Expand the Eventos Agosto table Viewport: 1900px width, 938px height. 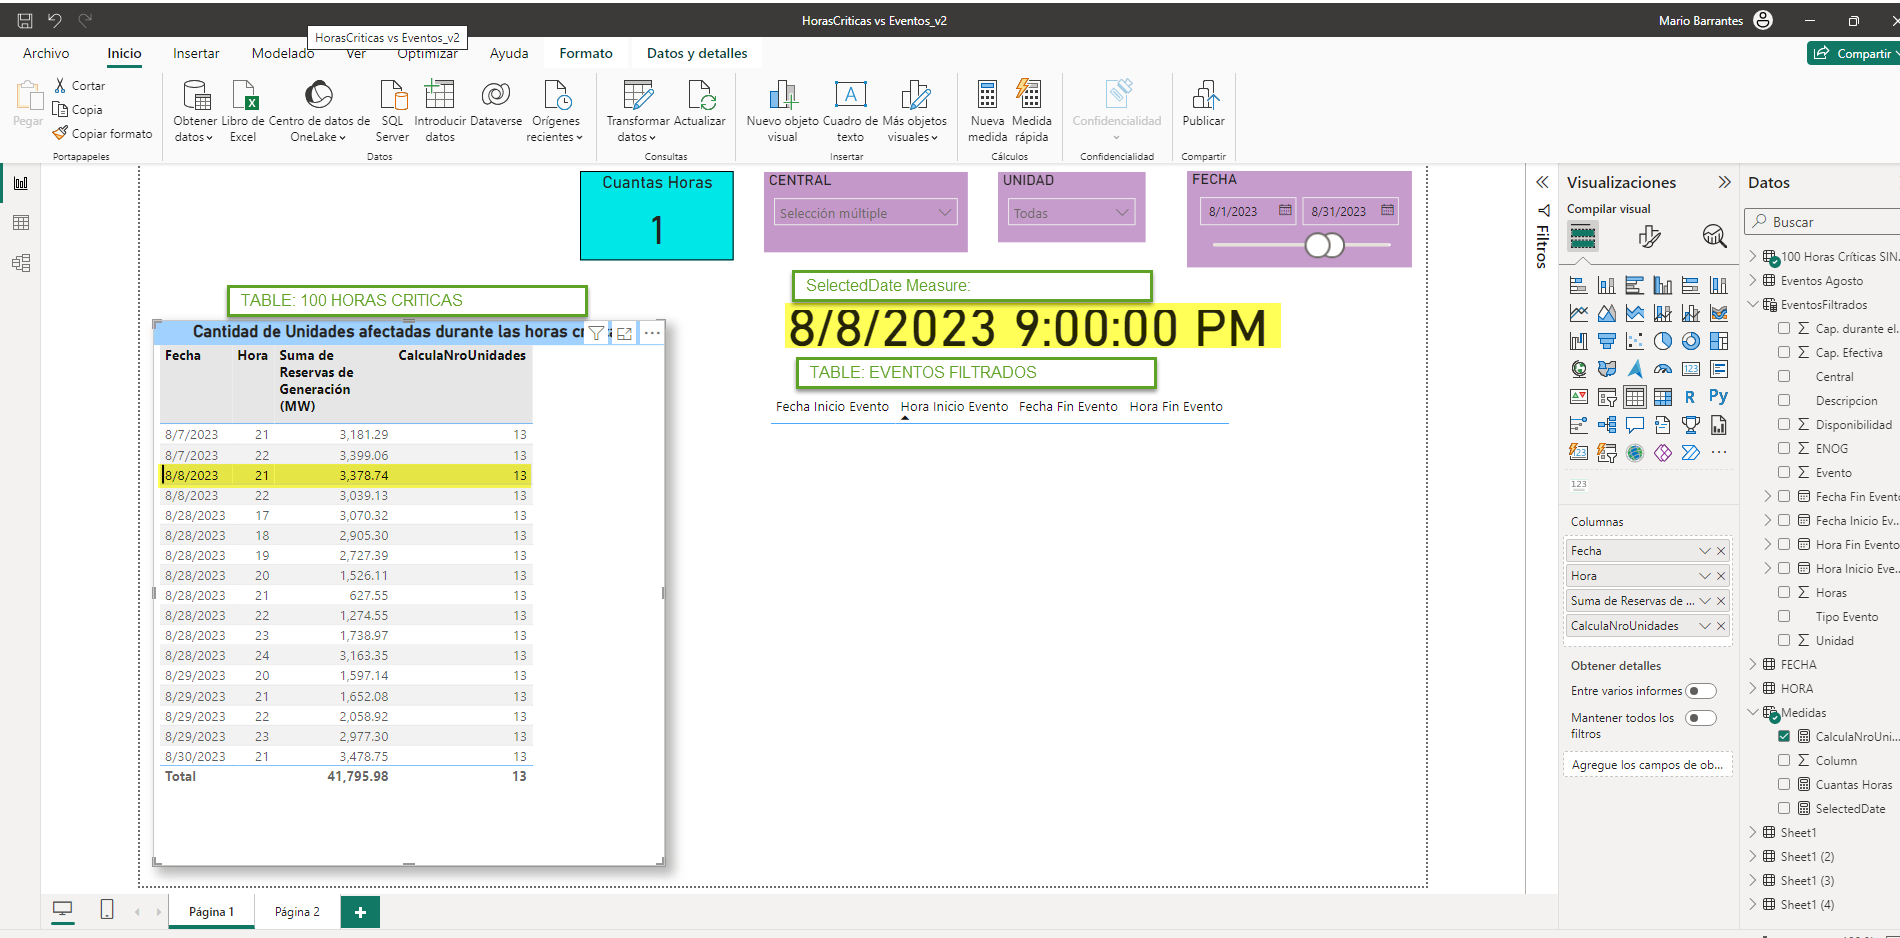pyautogui.click(x=1753, y=280)
